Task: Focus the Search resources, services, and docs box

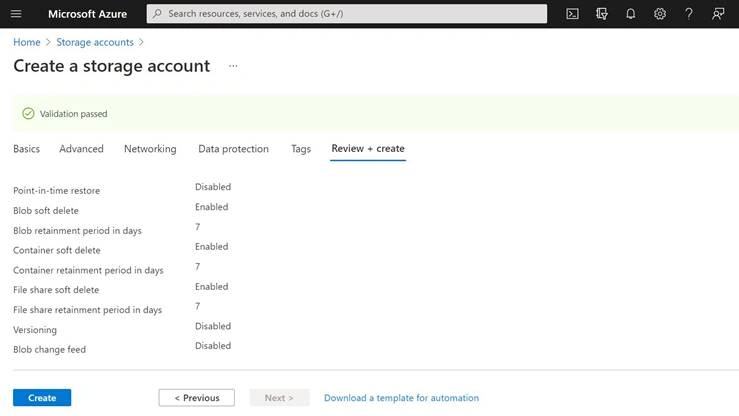Action: pos(347,14)
